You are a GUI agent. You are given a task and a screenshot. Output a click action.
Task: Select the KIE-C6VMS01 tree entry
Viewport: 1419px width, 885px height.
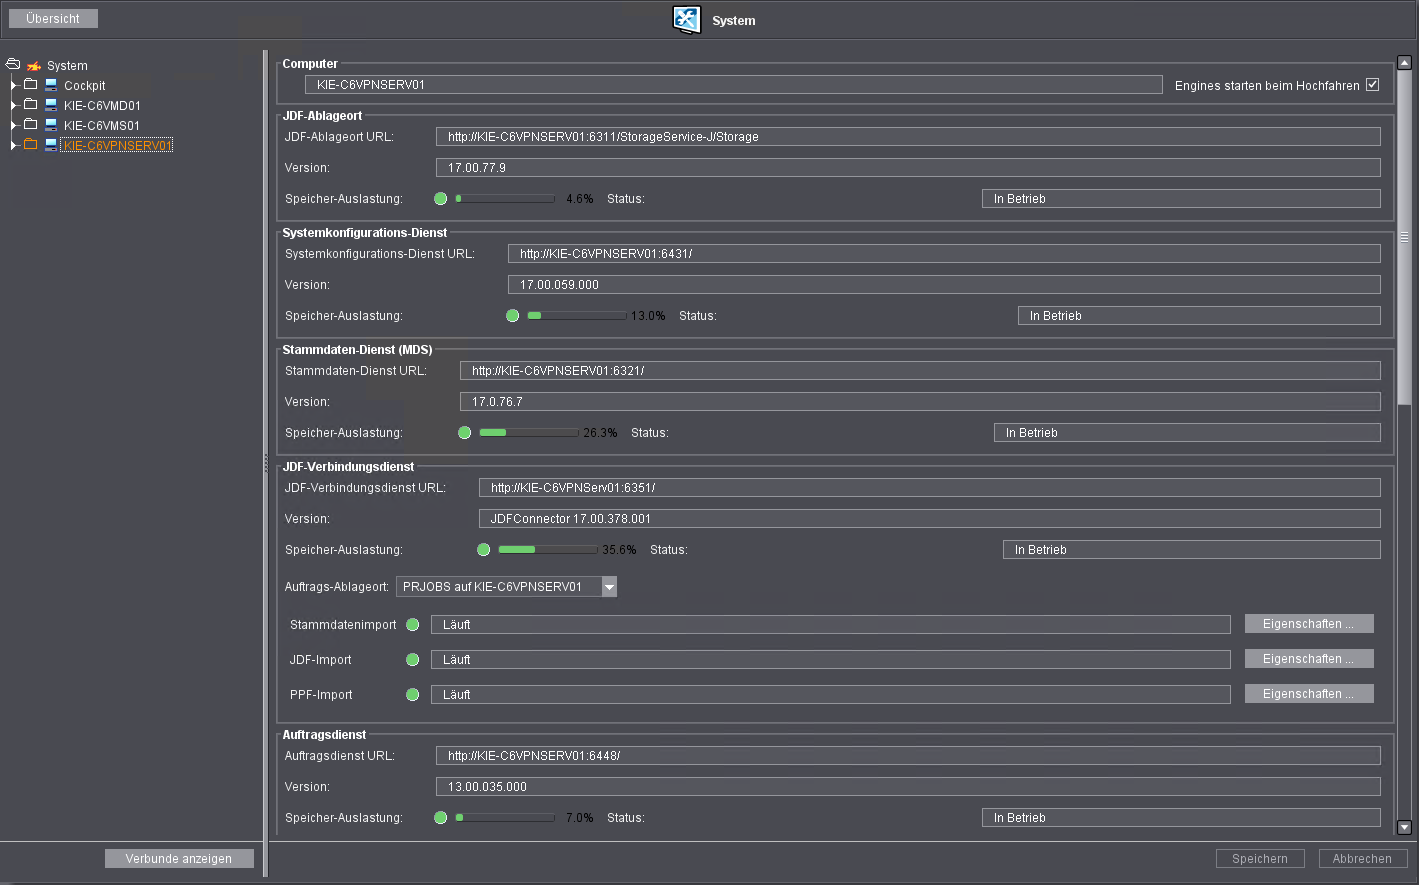pos(102,126)
